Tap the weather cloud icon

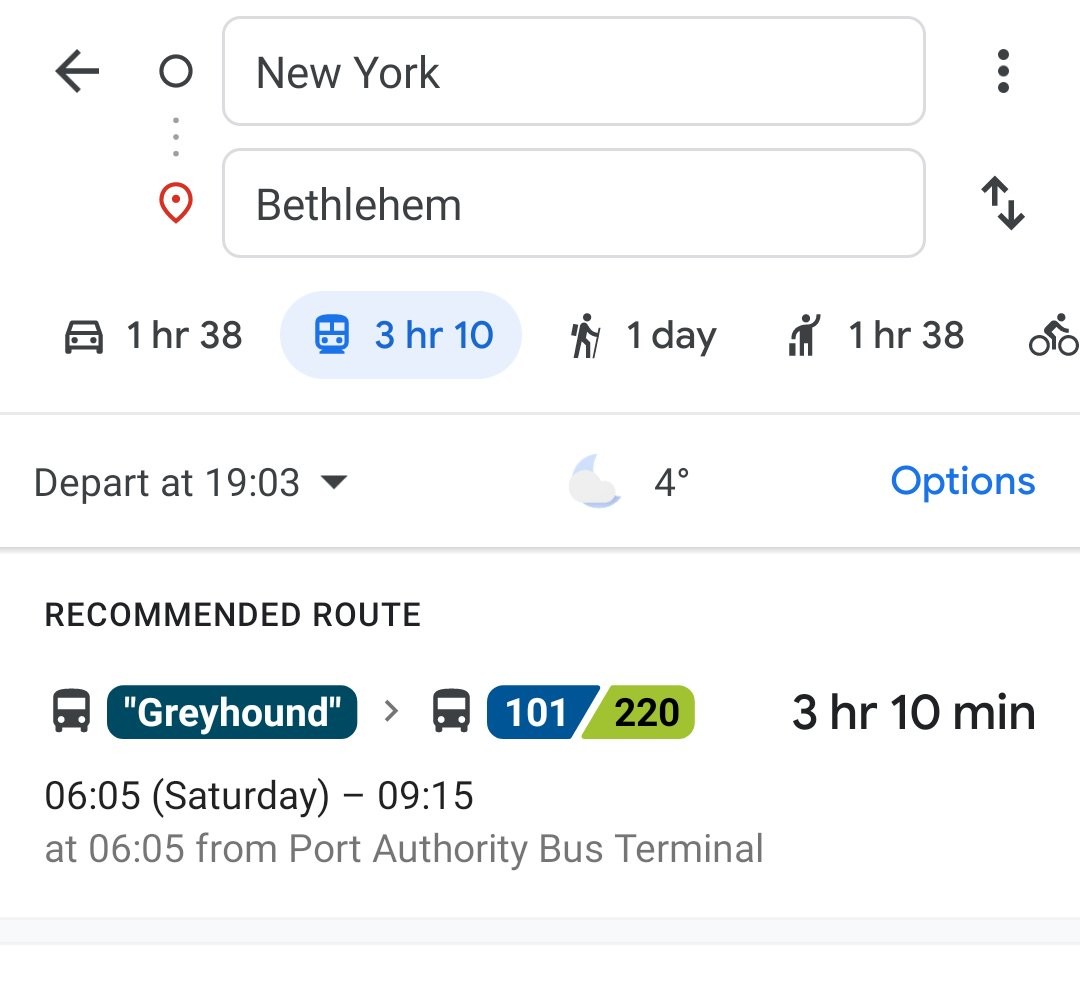click(x=596, y=482)
